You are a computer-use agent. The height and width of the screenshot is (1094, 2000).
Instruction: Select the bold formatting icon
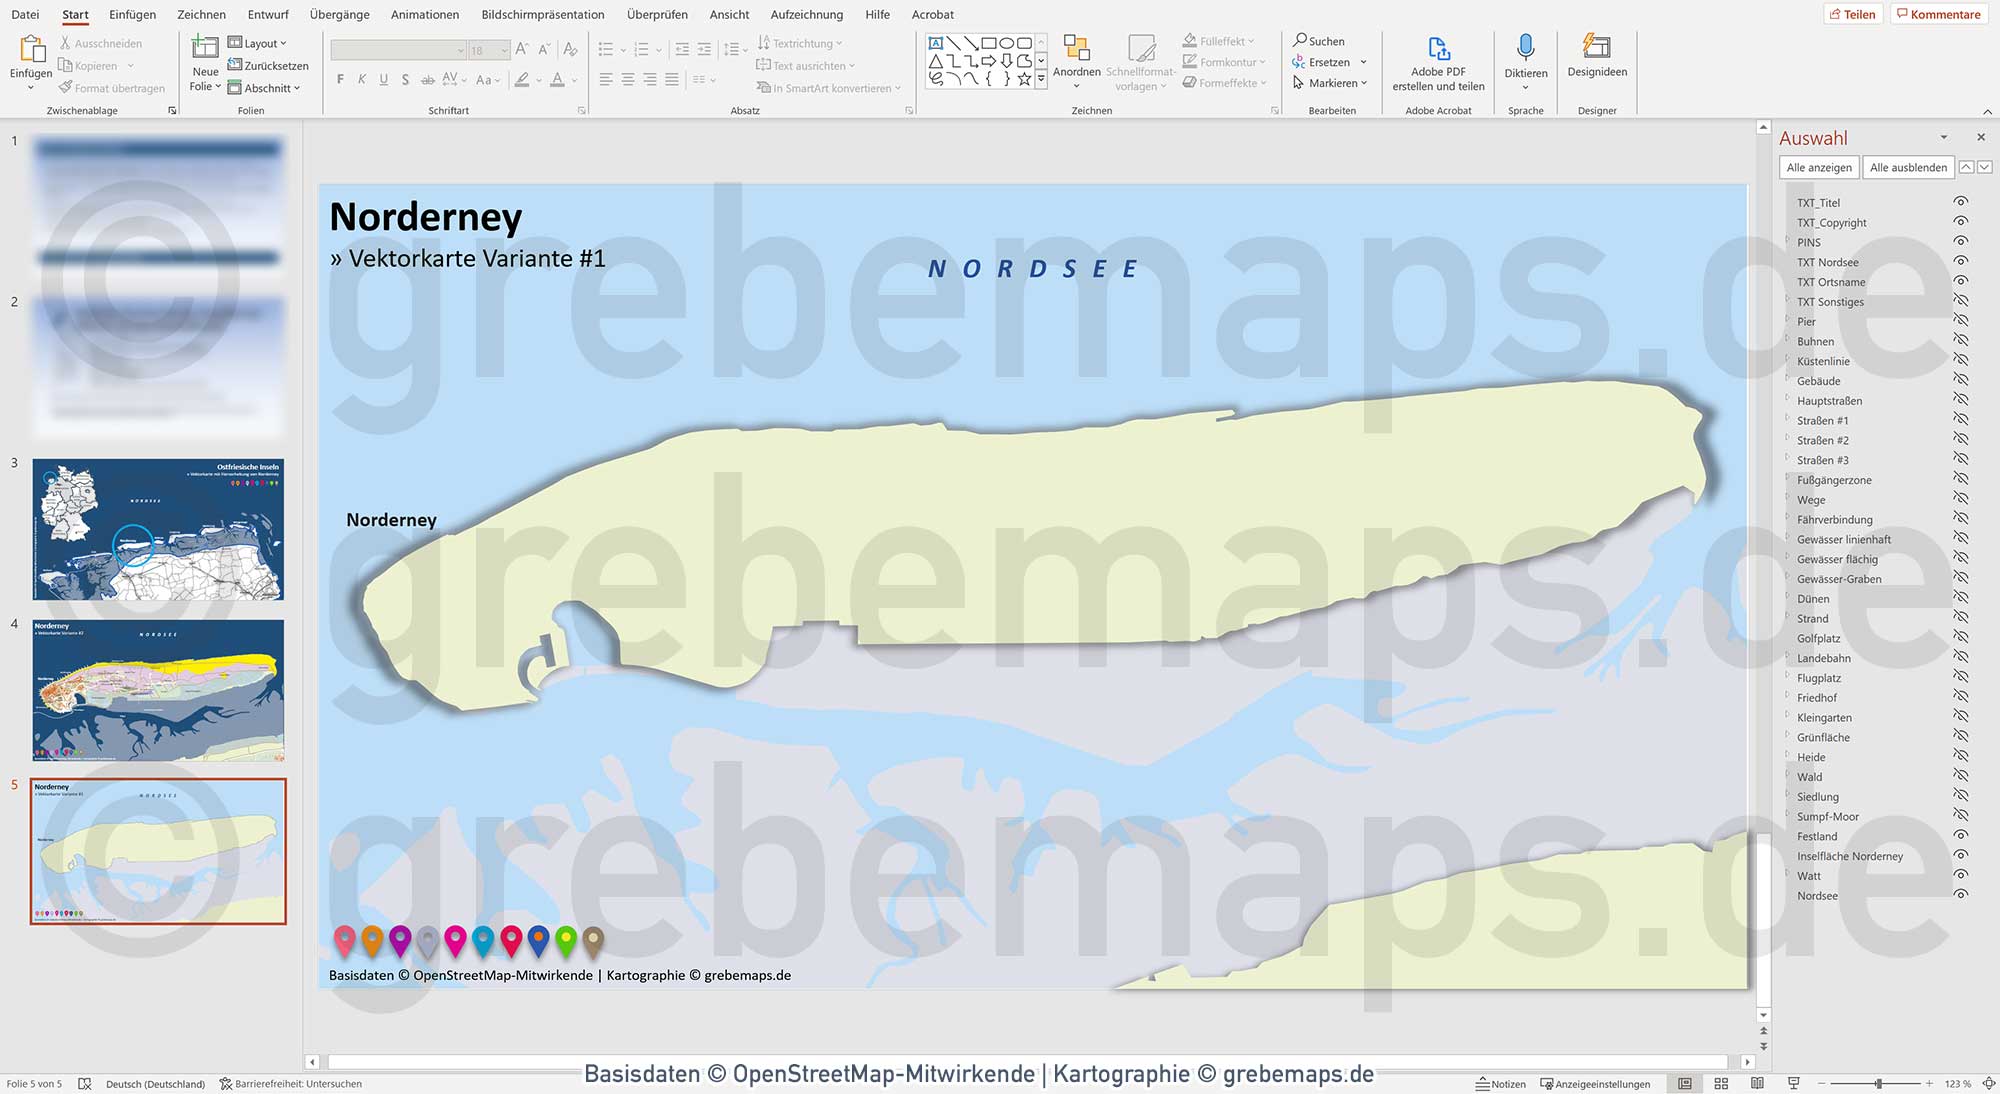340,79
